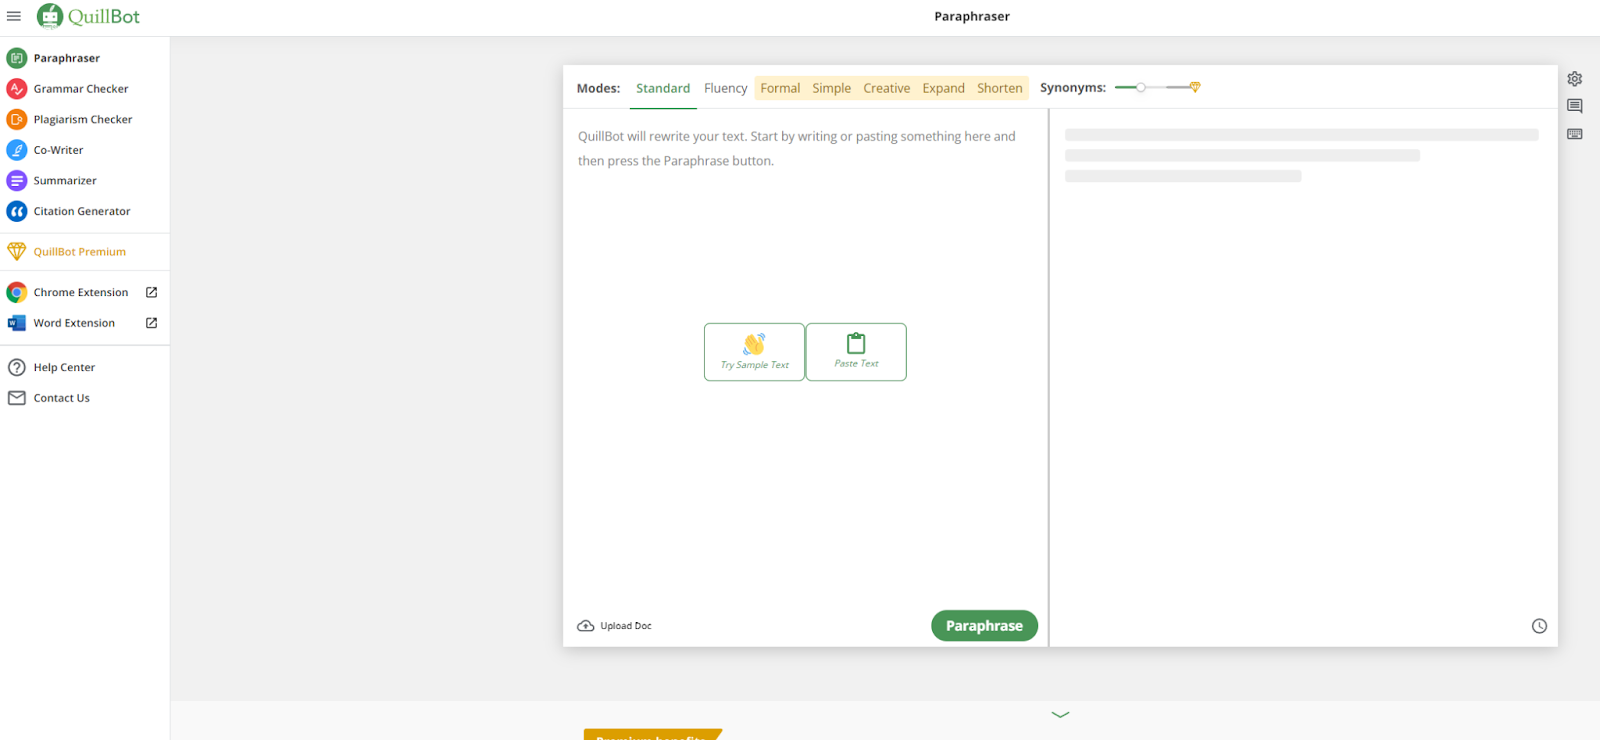Viewport: 1600px width, 740px height.
Task: Click the QuillBot wordmark text
Action: coord(104,16)
